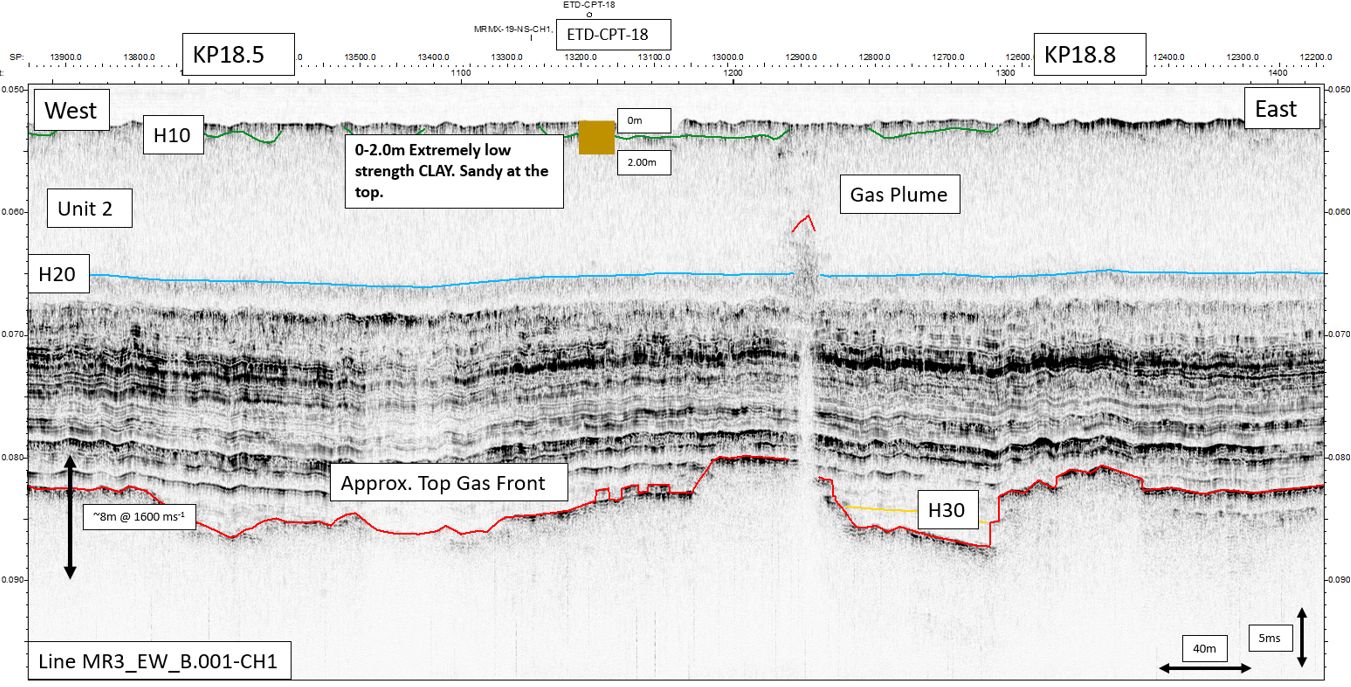Click -0.060 on the left time axis
The width and height of the screenshot is (1351, 687).
point(14,212)
